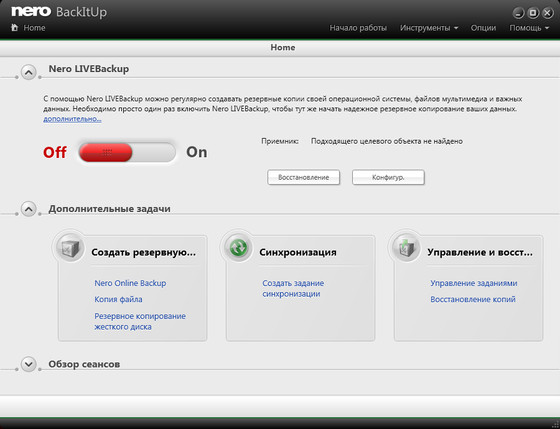Open the Nero Online Backup link
Image resolution: width=560 pixels, height=429 pixels.
pos(130,283)
